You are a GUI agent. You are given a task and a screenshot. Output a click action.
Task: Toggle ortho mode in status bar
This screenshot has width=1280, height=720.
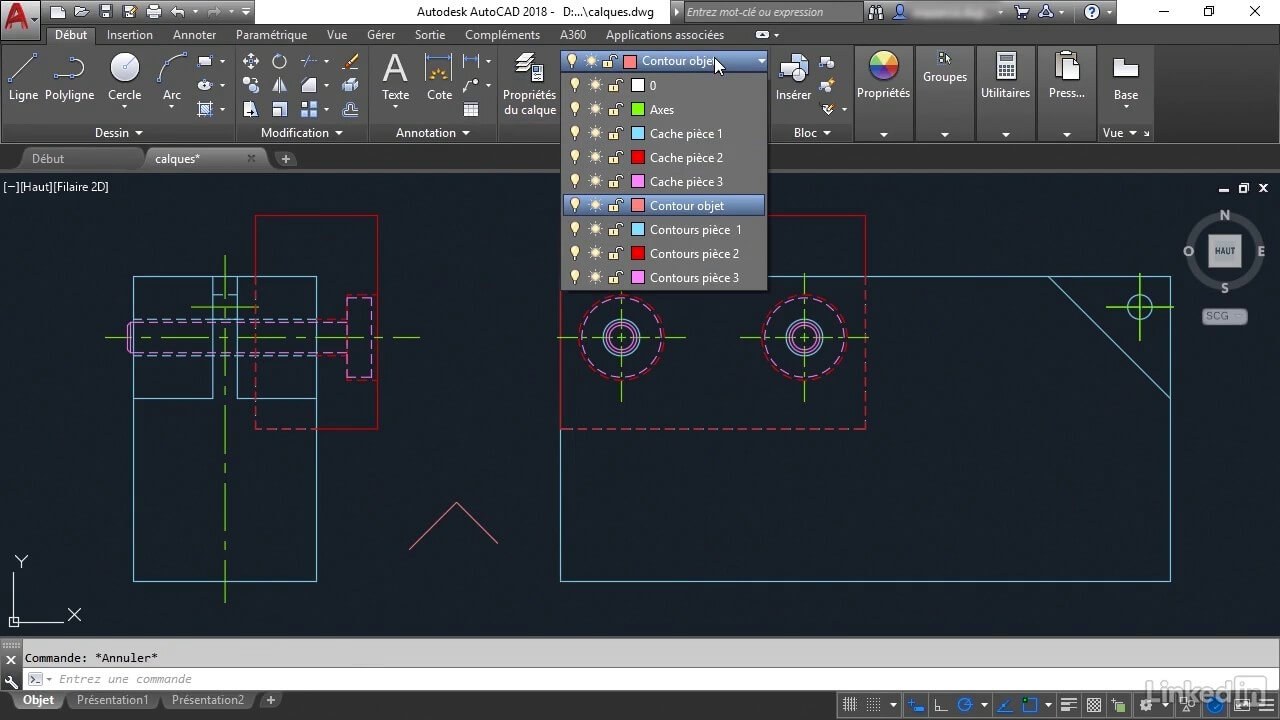coord(941,704)
